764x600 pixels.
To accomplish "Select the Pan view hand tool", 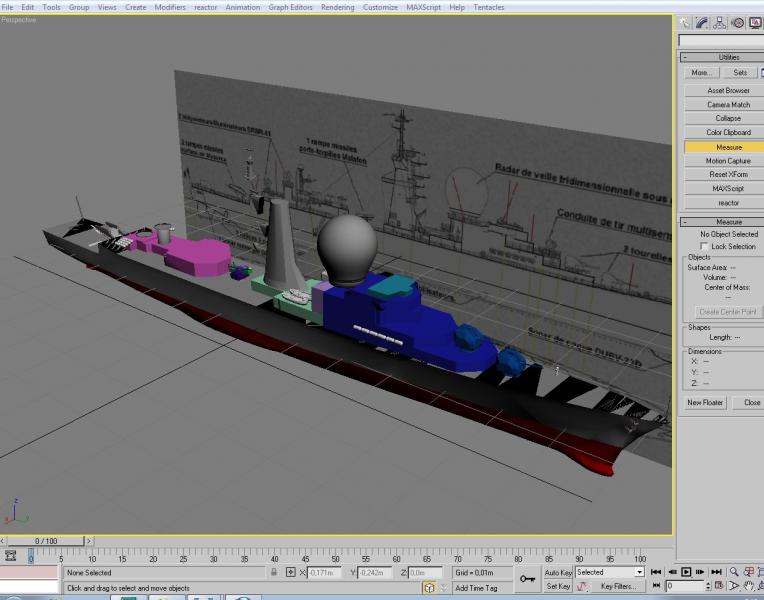I will tap(749, 586).
